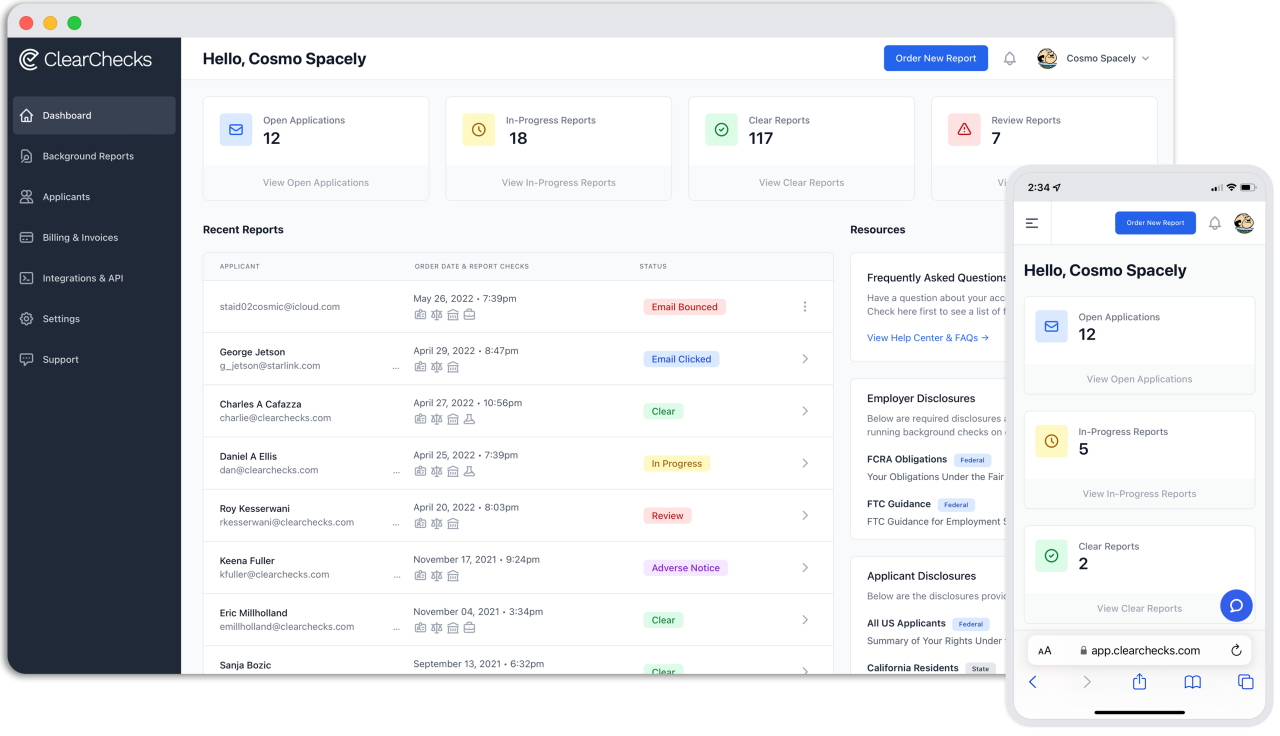
Task: Open View Help Center & FAQs link
Action: tap(927, 338)
